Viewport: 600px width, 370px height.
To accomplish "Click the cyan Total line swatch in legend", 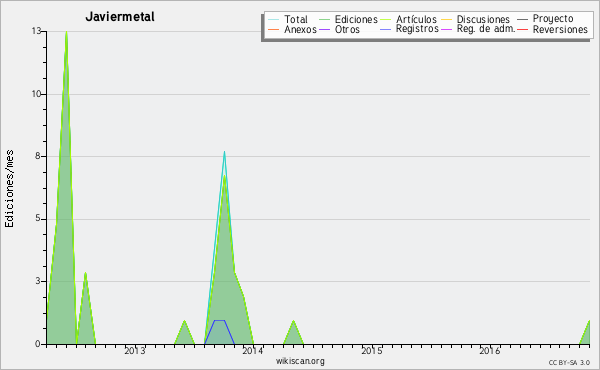I will point(273,19).
